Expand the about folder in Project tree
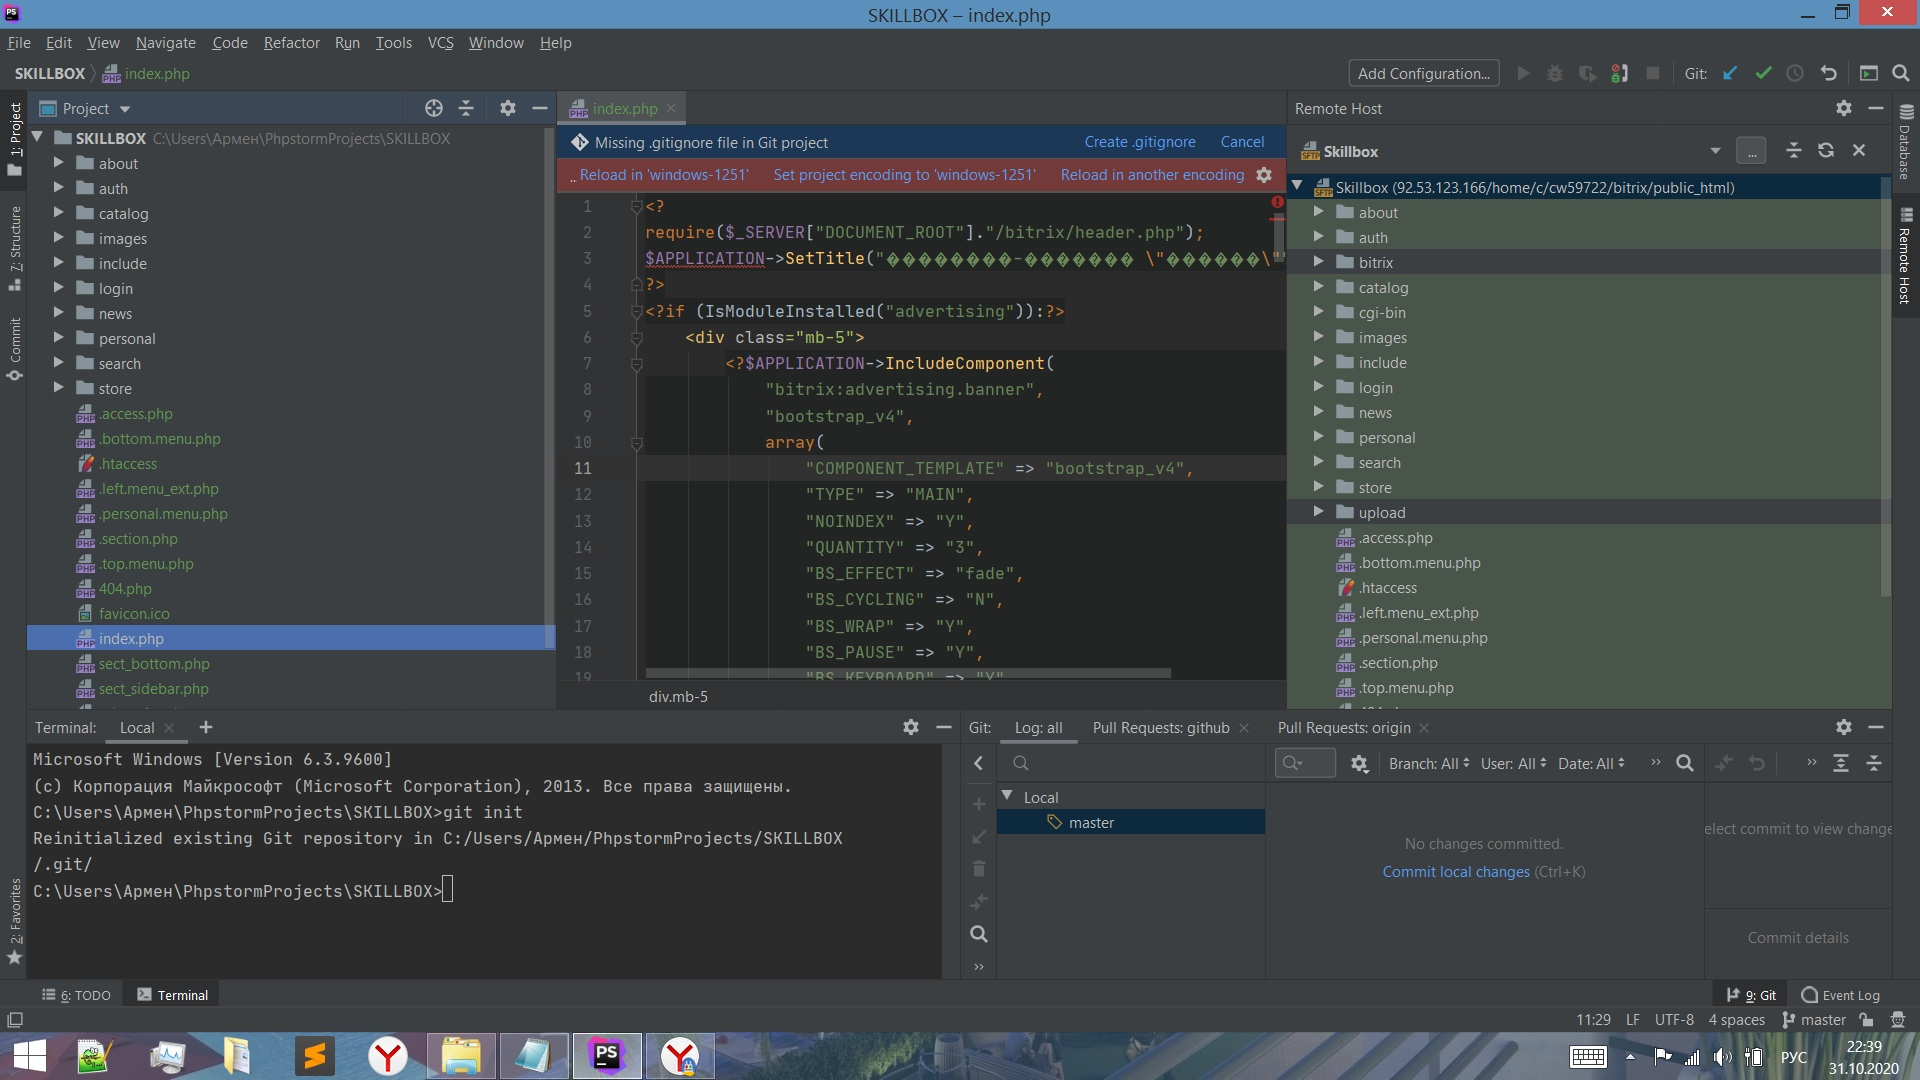Screen dimensions: 1920x1080 58,163
